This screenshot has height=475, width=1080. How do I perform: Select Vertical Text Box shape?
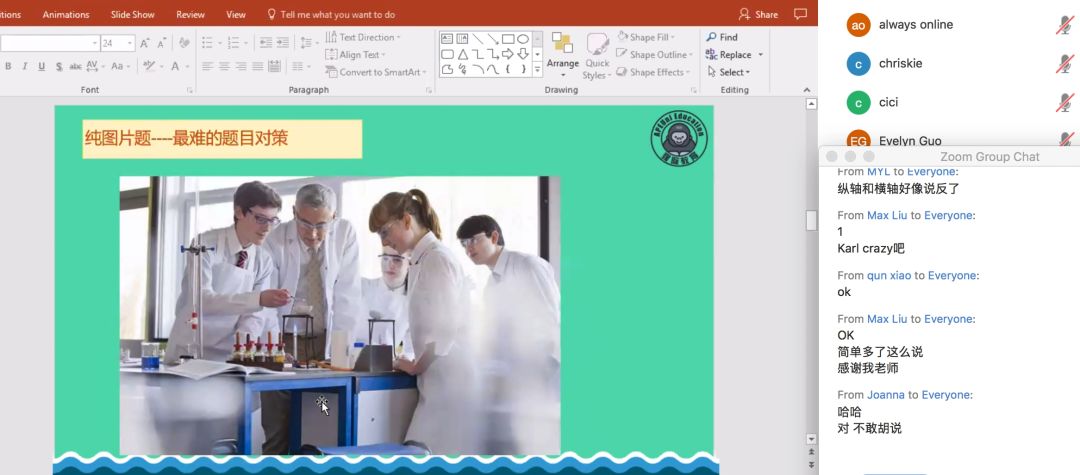[x=462, y=39]
